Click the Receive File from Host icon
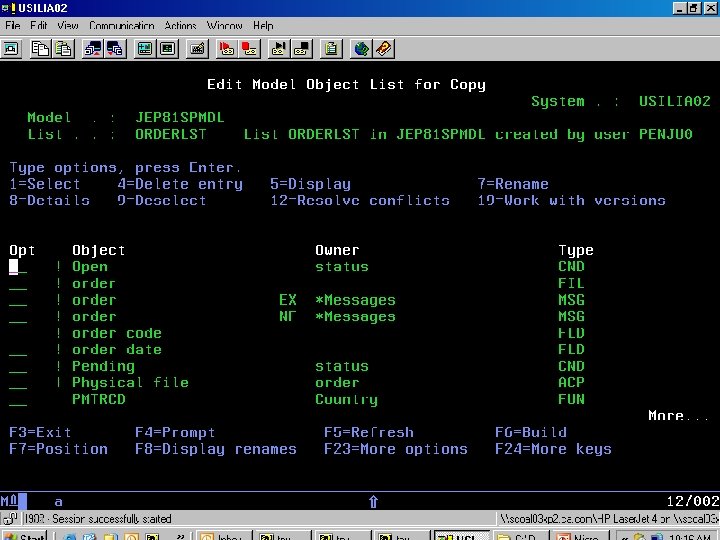720x540 pixels. pos(115,49)
